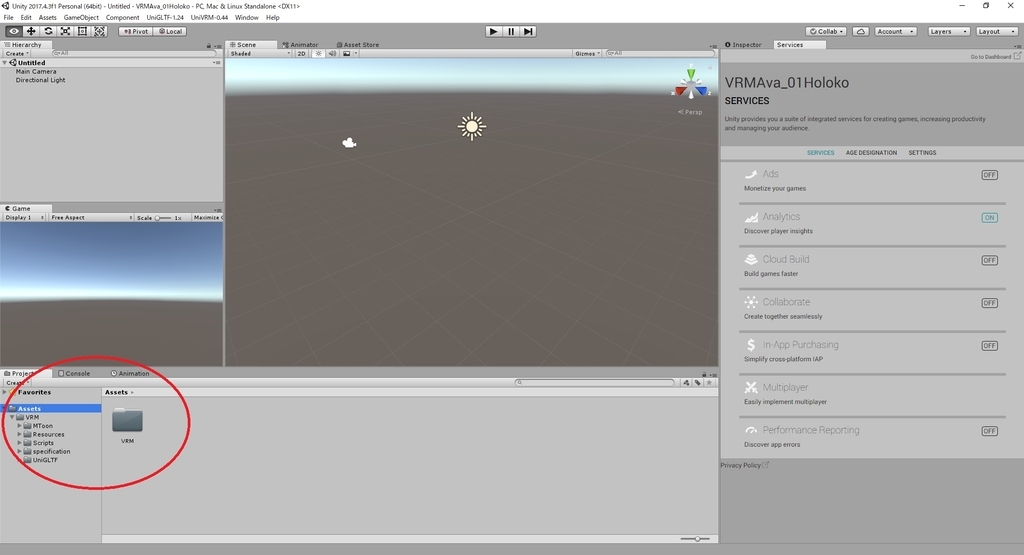Open the Free Aspect dropdown
The image size is (1024, 555).
(91, 217)
